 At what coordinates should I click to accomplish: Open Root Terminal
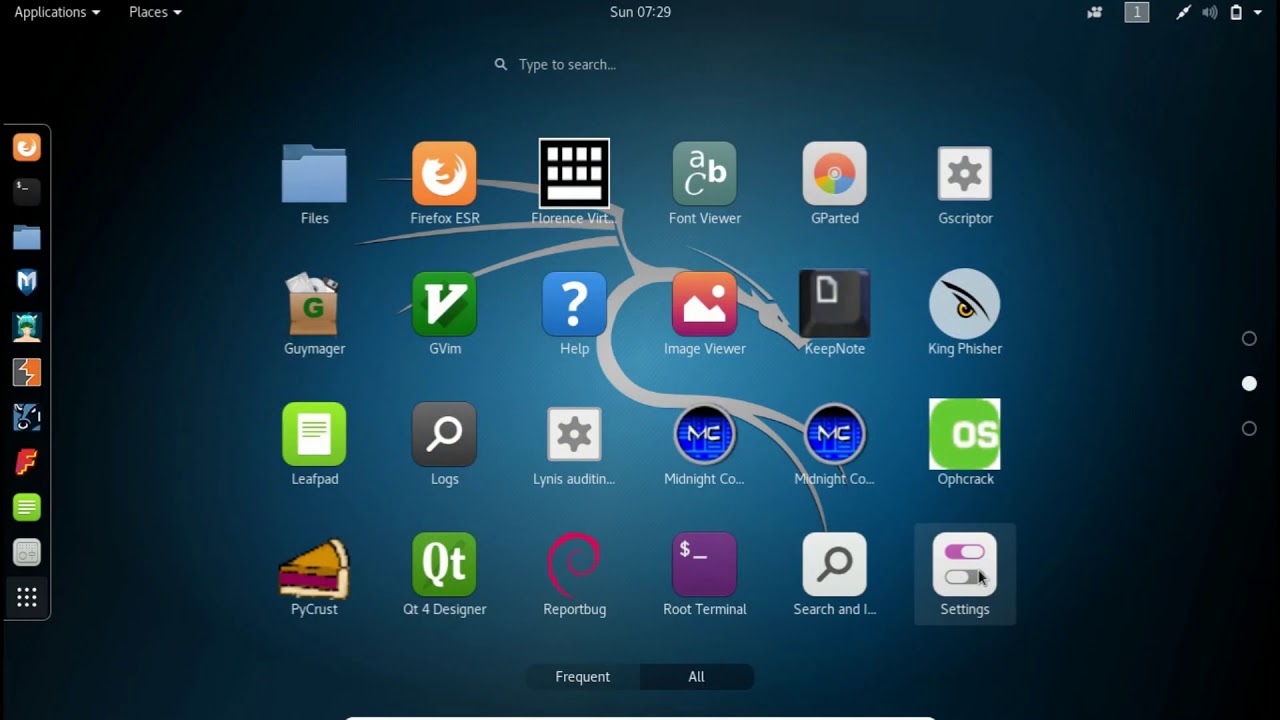[x=704, y=574]
